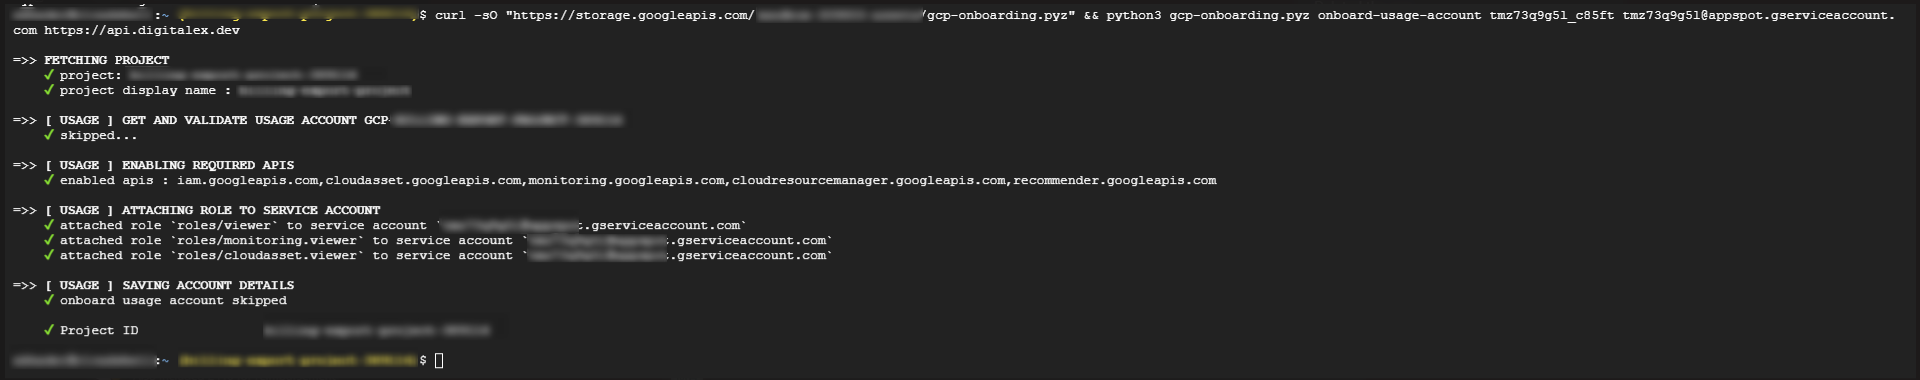
Task: Click the 'FETCHING PROJECT' section header
Action: tap(107, 60)
